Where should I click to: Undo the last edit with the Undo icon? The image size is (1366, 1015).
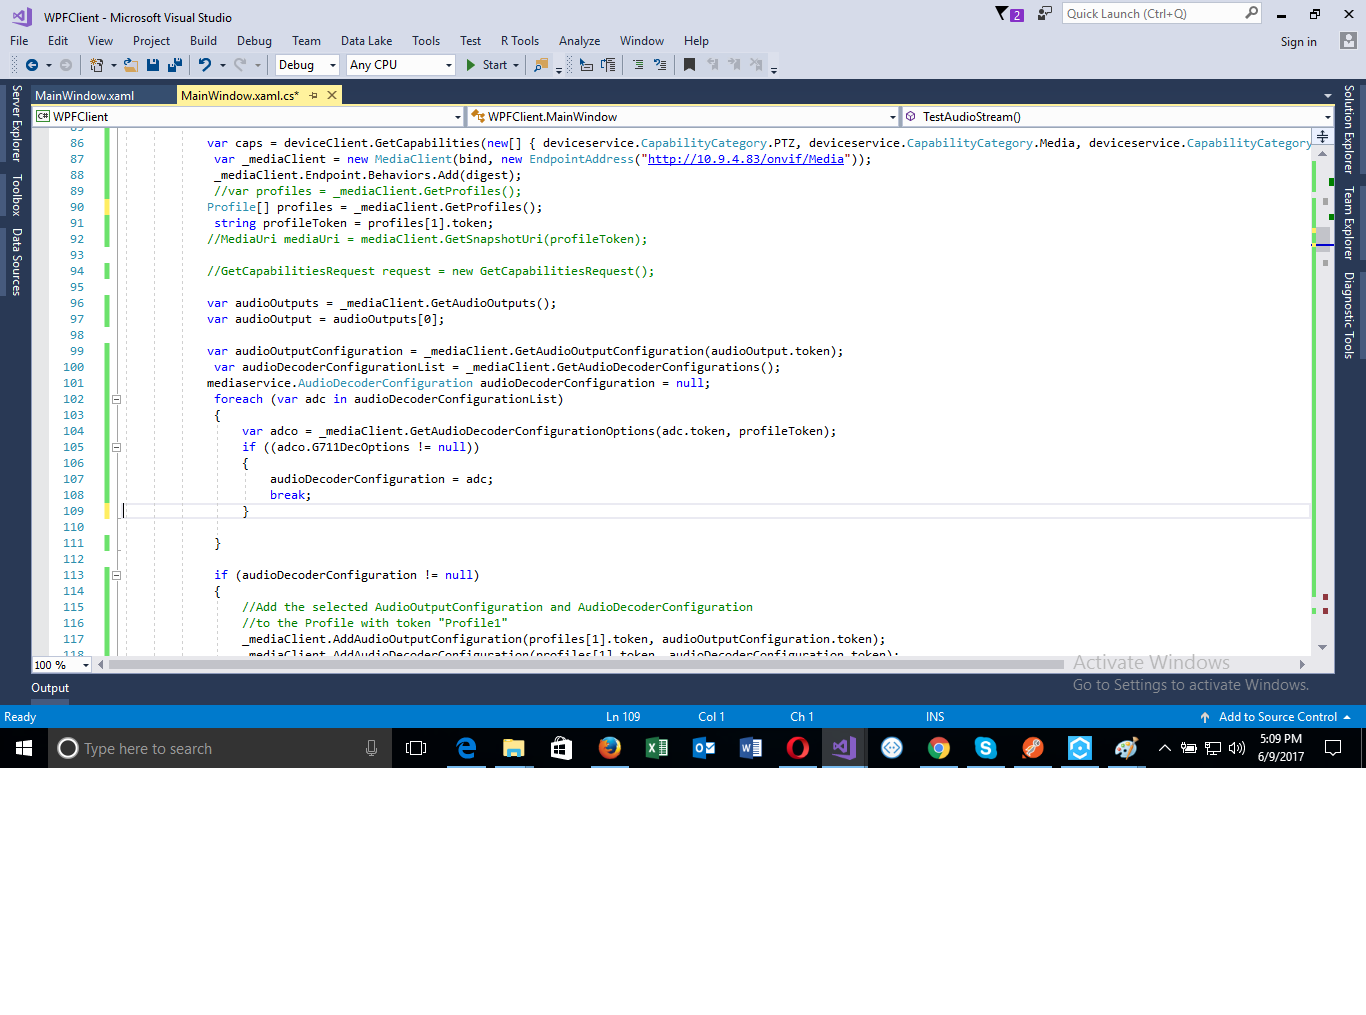pos(205,65)
